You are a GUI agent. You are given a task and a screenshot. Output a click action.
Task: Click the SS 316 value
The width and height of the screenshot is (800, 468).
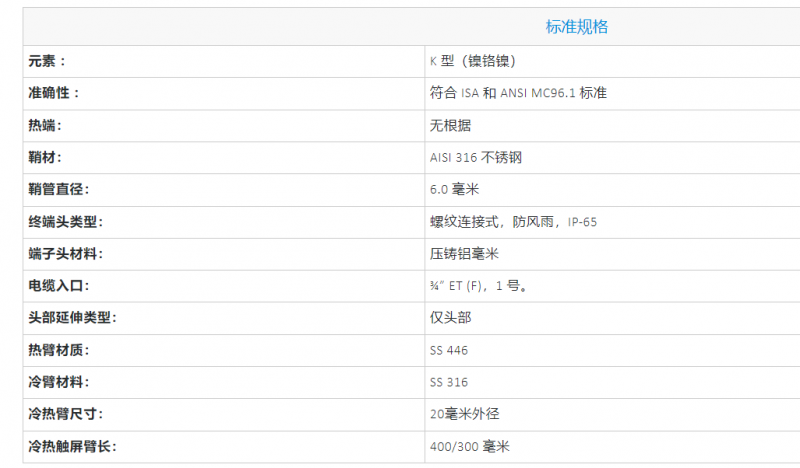coord(449,382)
